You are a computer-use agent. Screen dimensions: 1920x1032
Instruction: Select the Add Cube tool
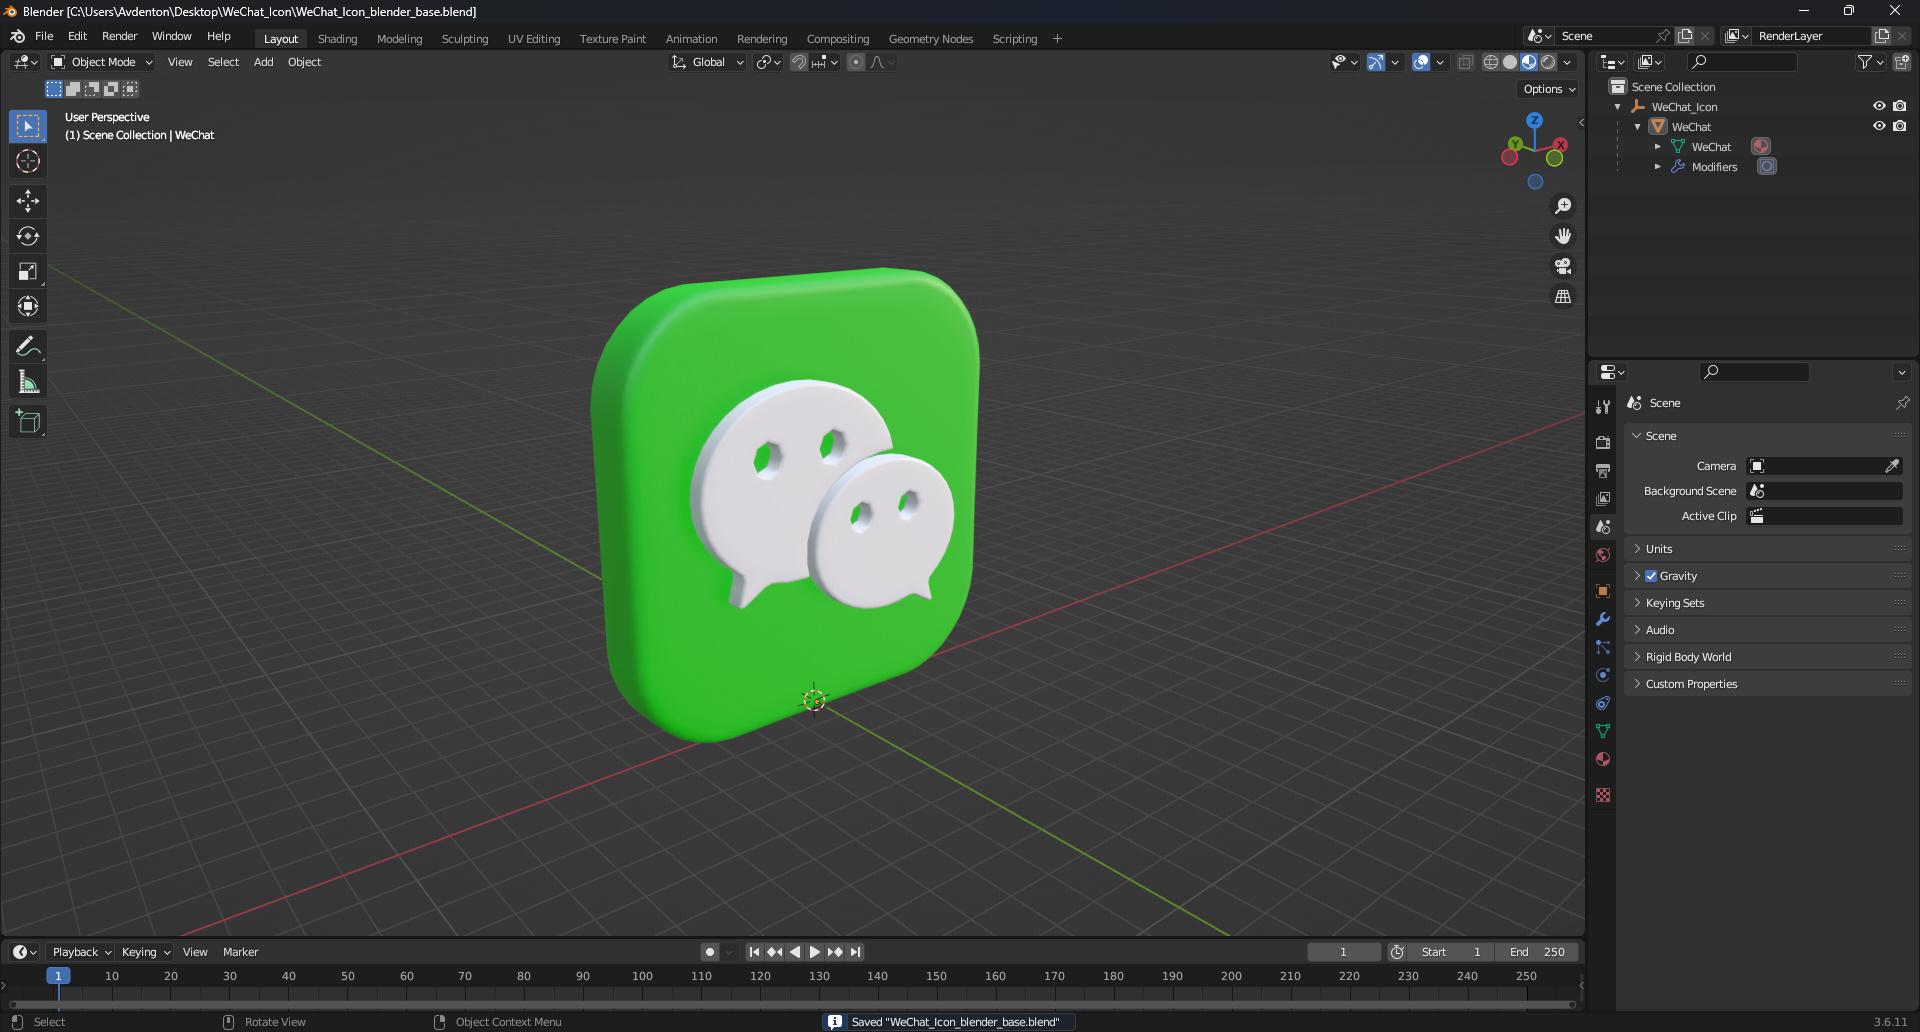[28, 421]
